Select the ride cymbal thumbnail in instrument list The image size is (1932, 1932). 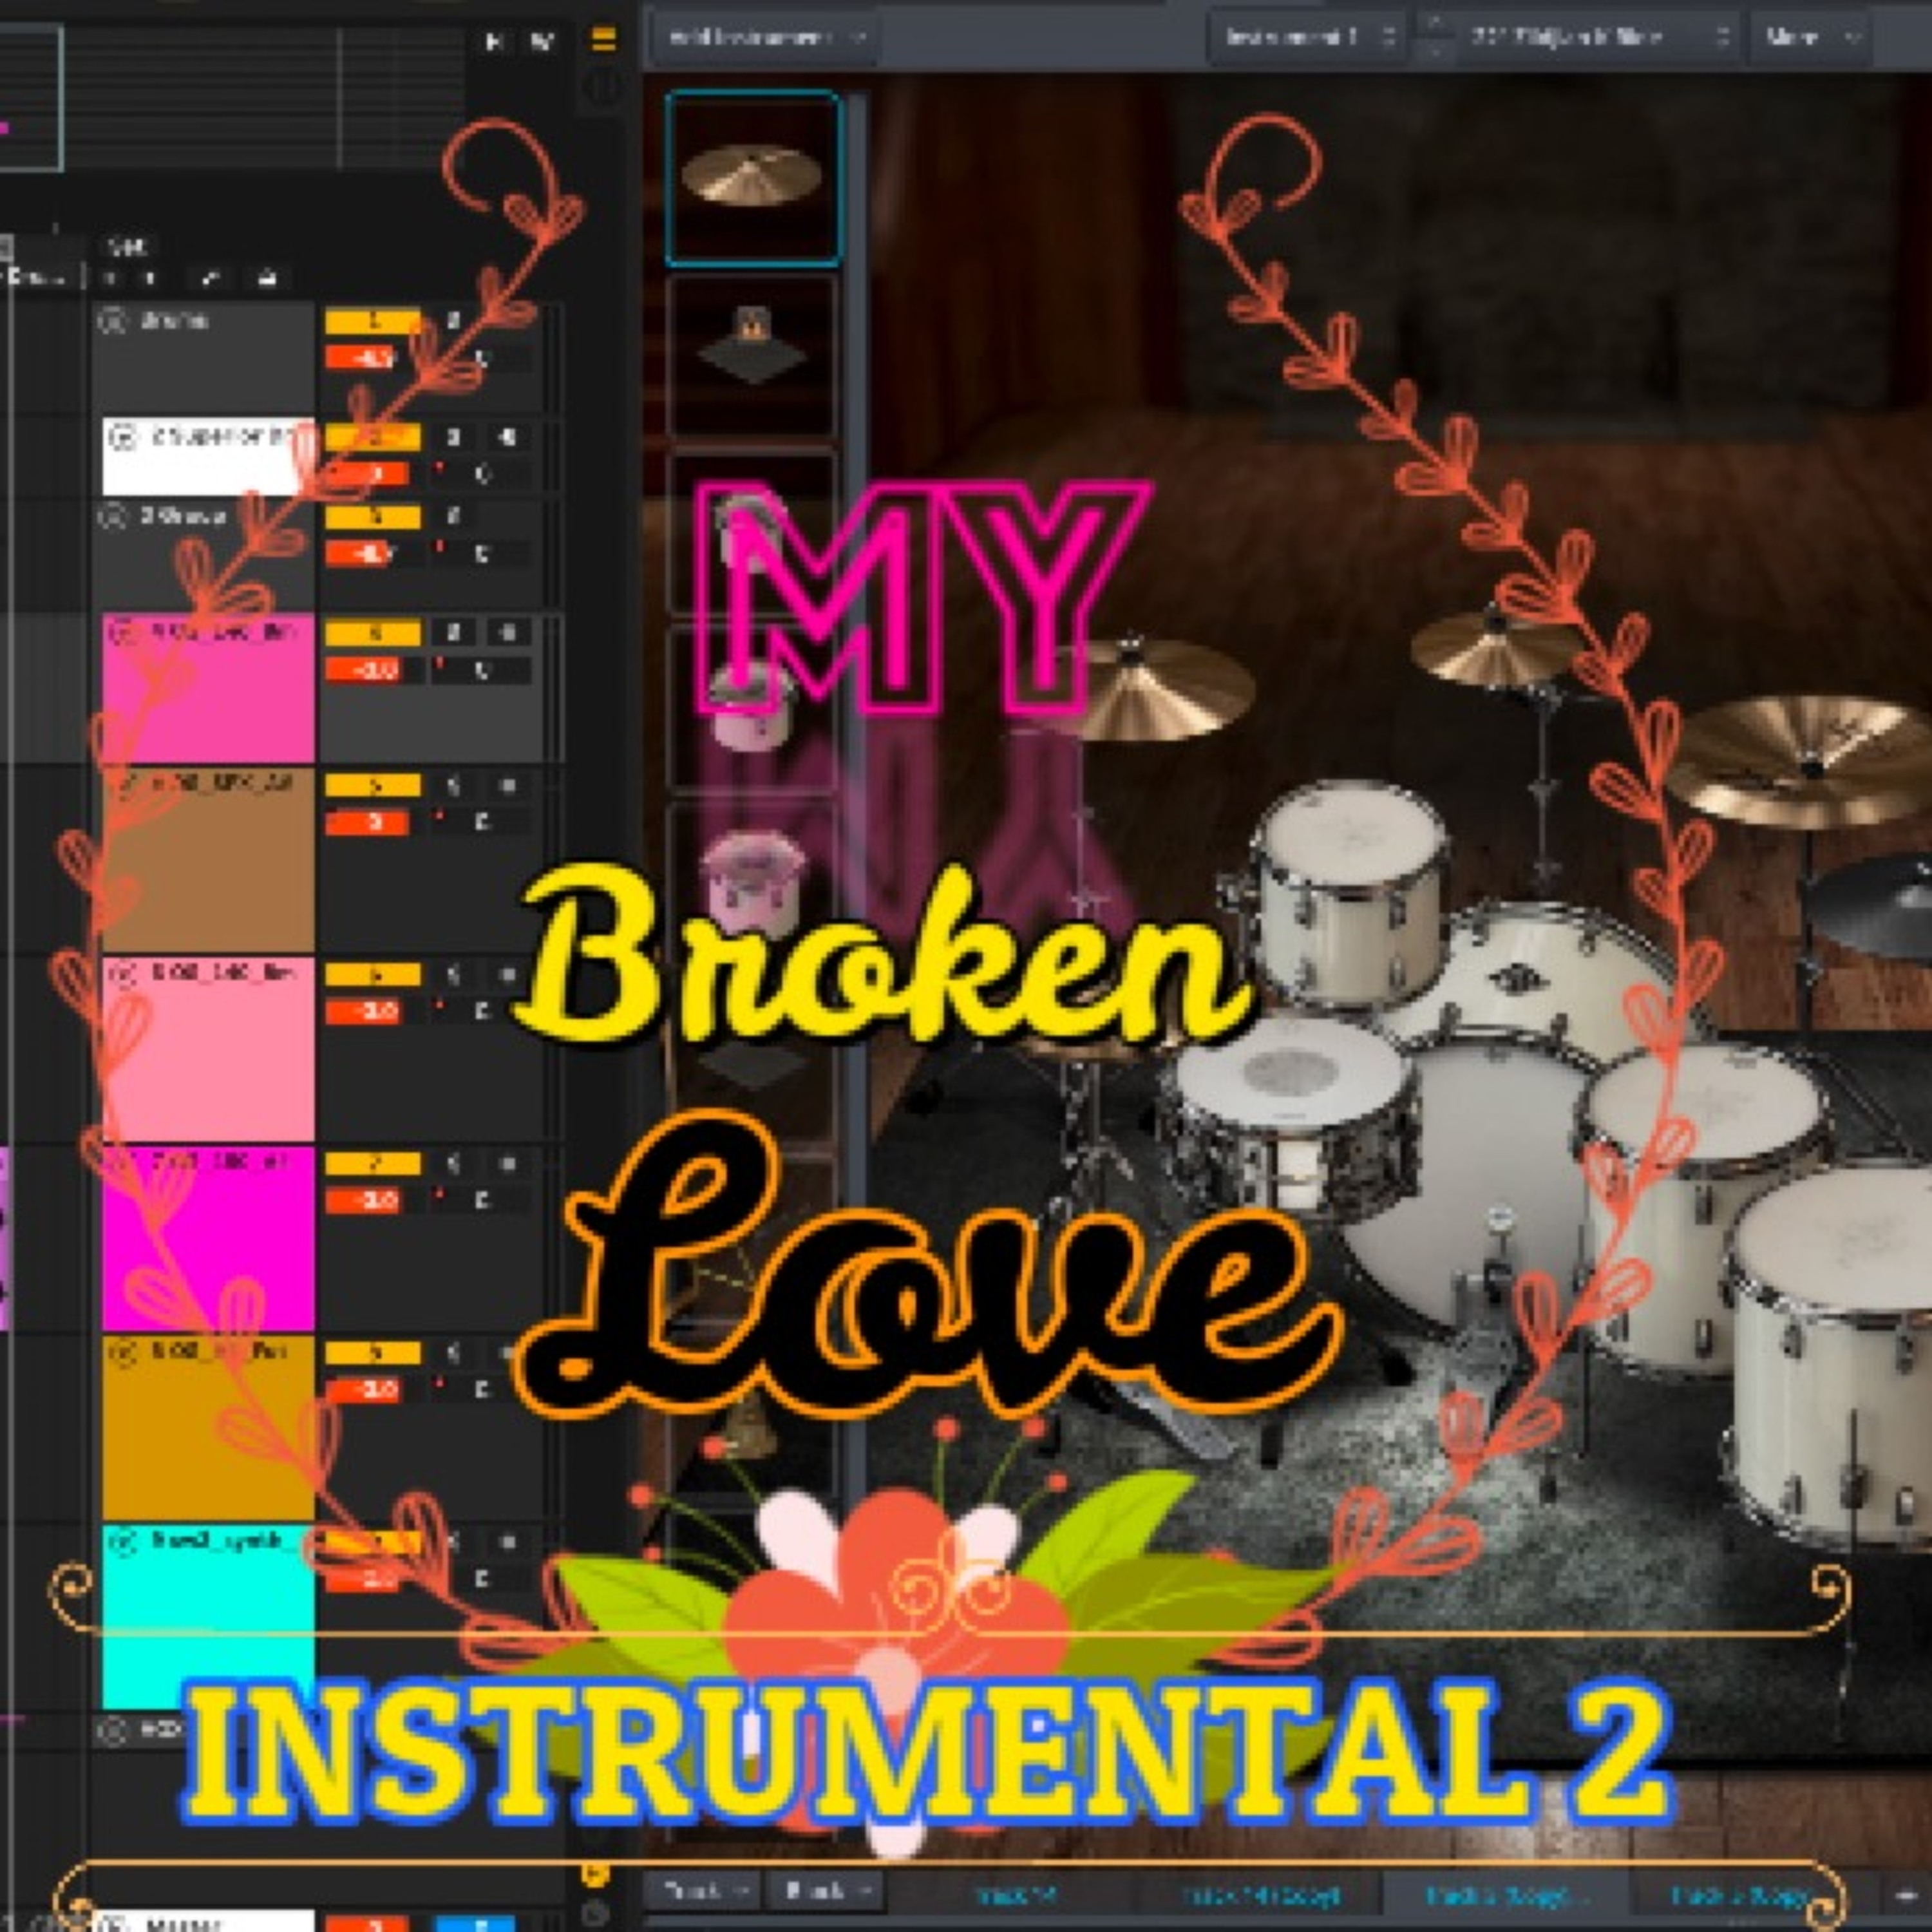[x=752, y=178]
